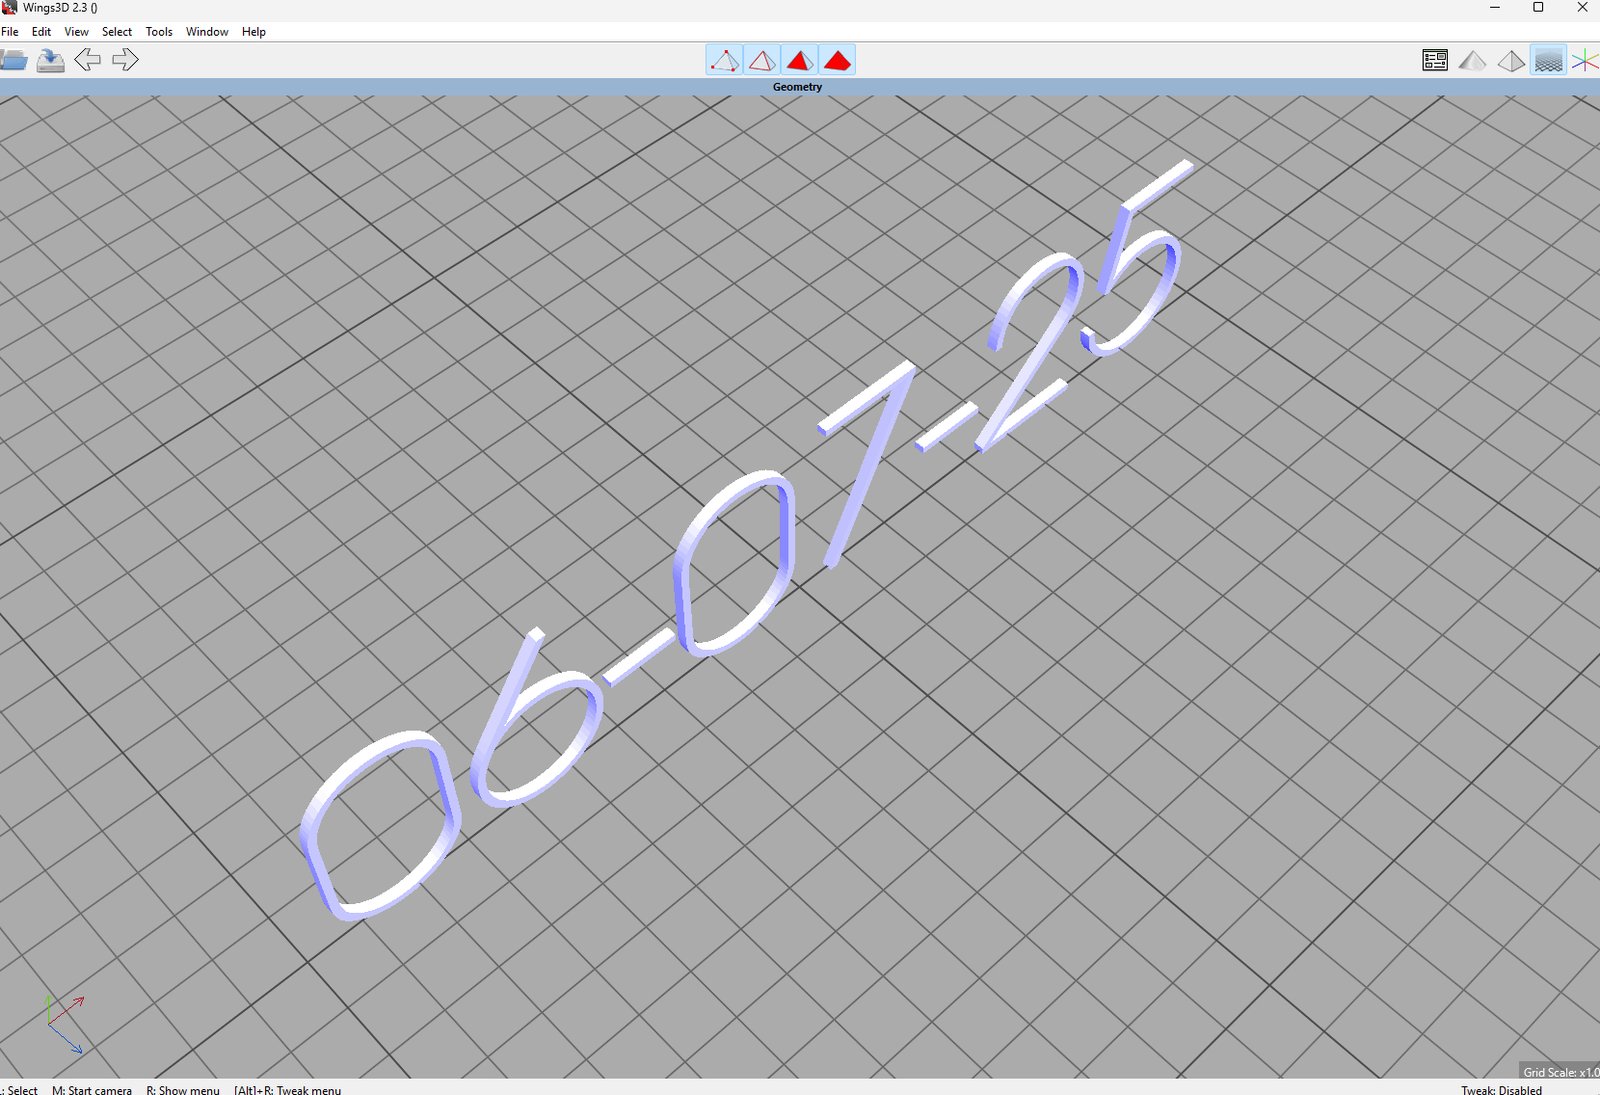The width and height of the screenshot is (1600, 1095).
Task: Click the Open file folder icon
Action: coord(14,61)
